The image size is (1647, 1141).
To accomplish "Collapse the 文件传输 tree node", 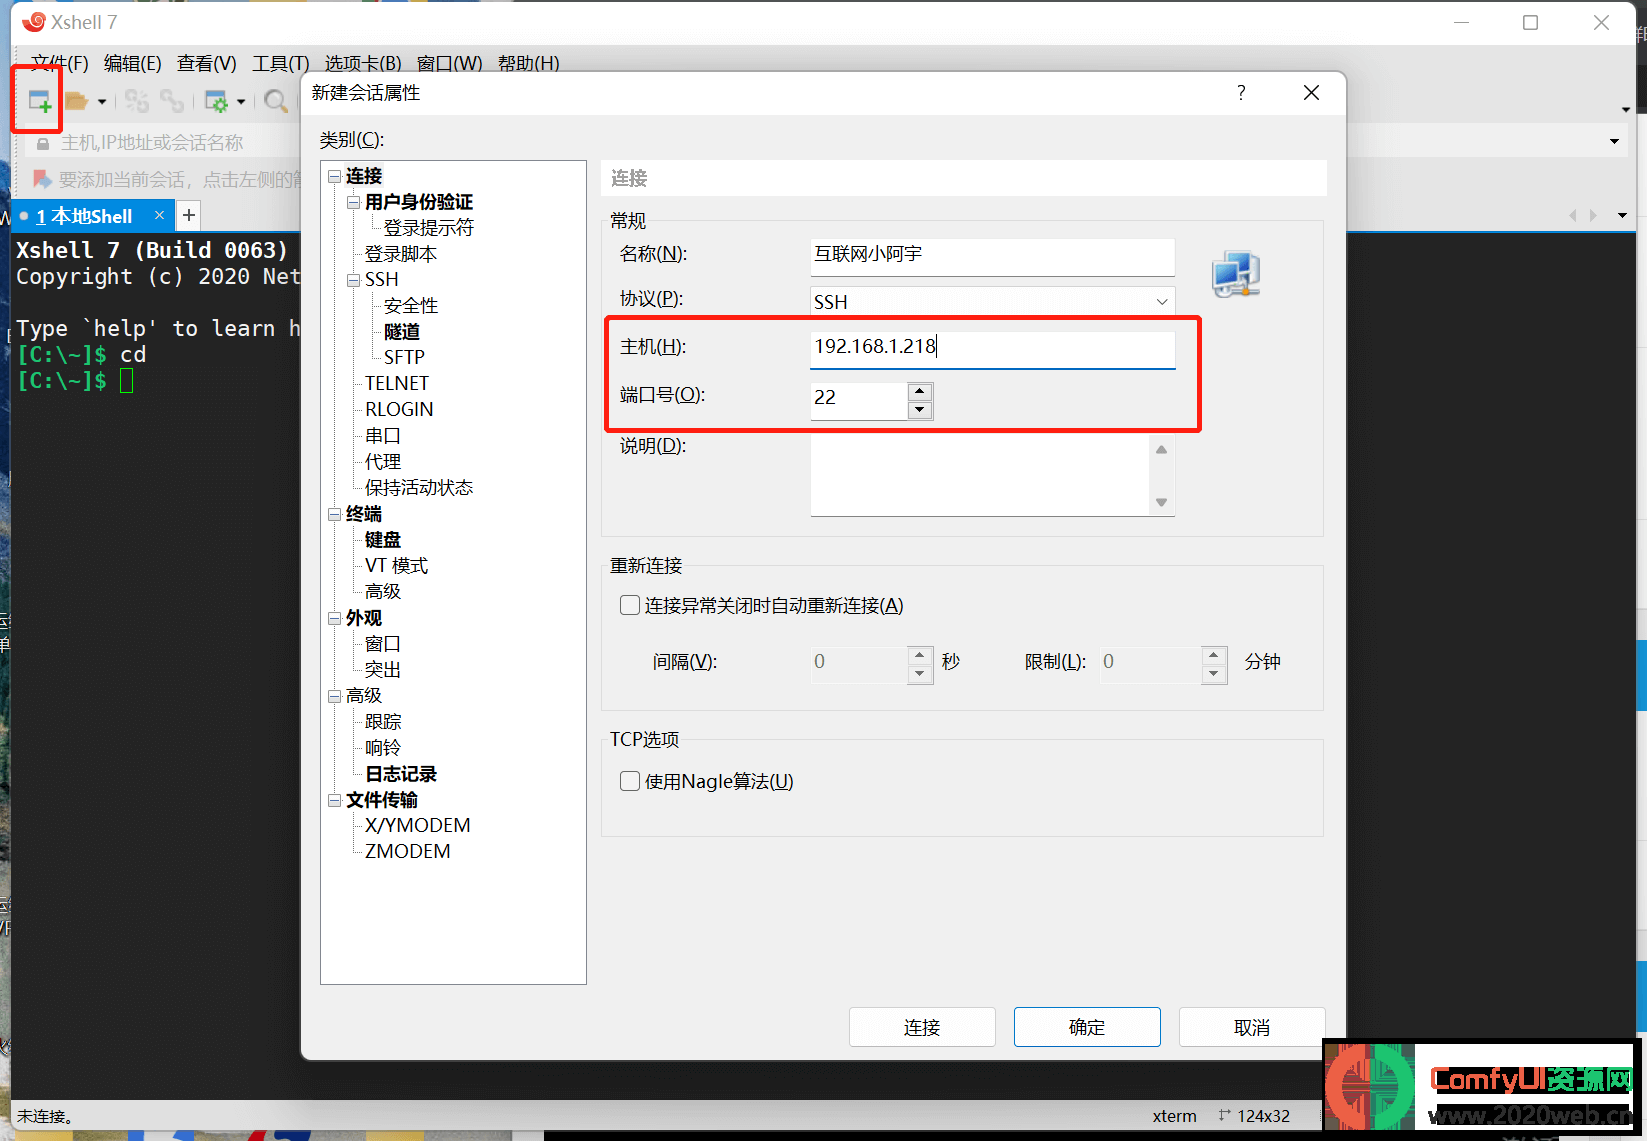I will 334,800.
